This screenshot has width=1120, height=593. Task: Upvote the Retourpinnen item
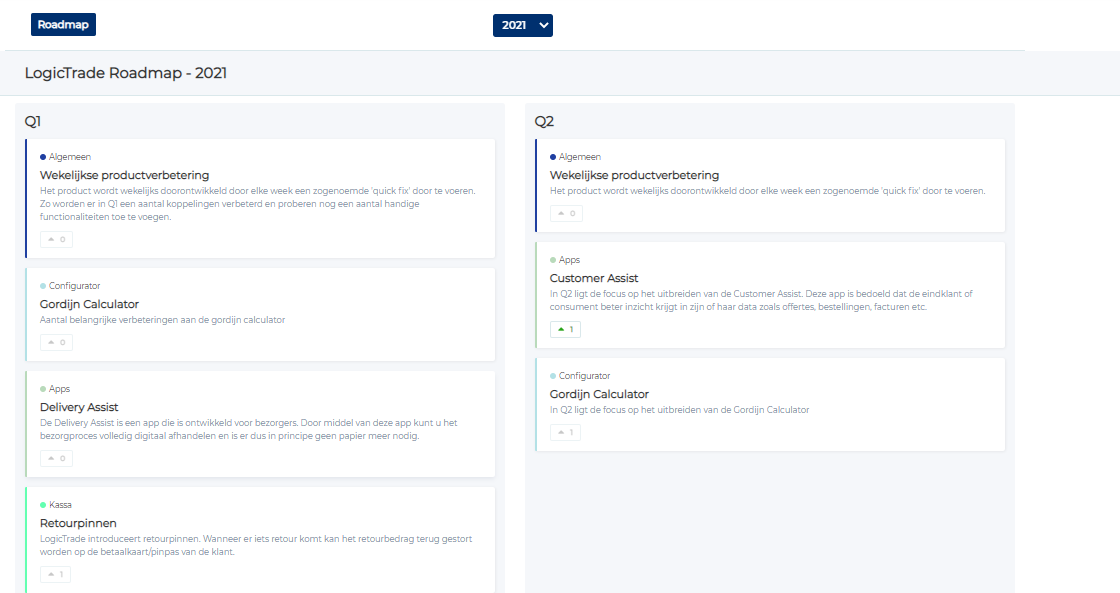pyautogui.click(x=56, y=574)
